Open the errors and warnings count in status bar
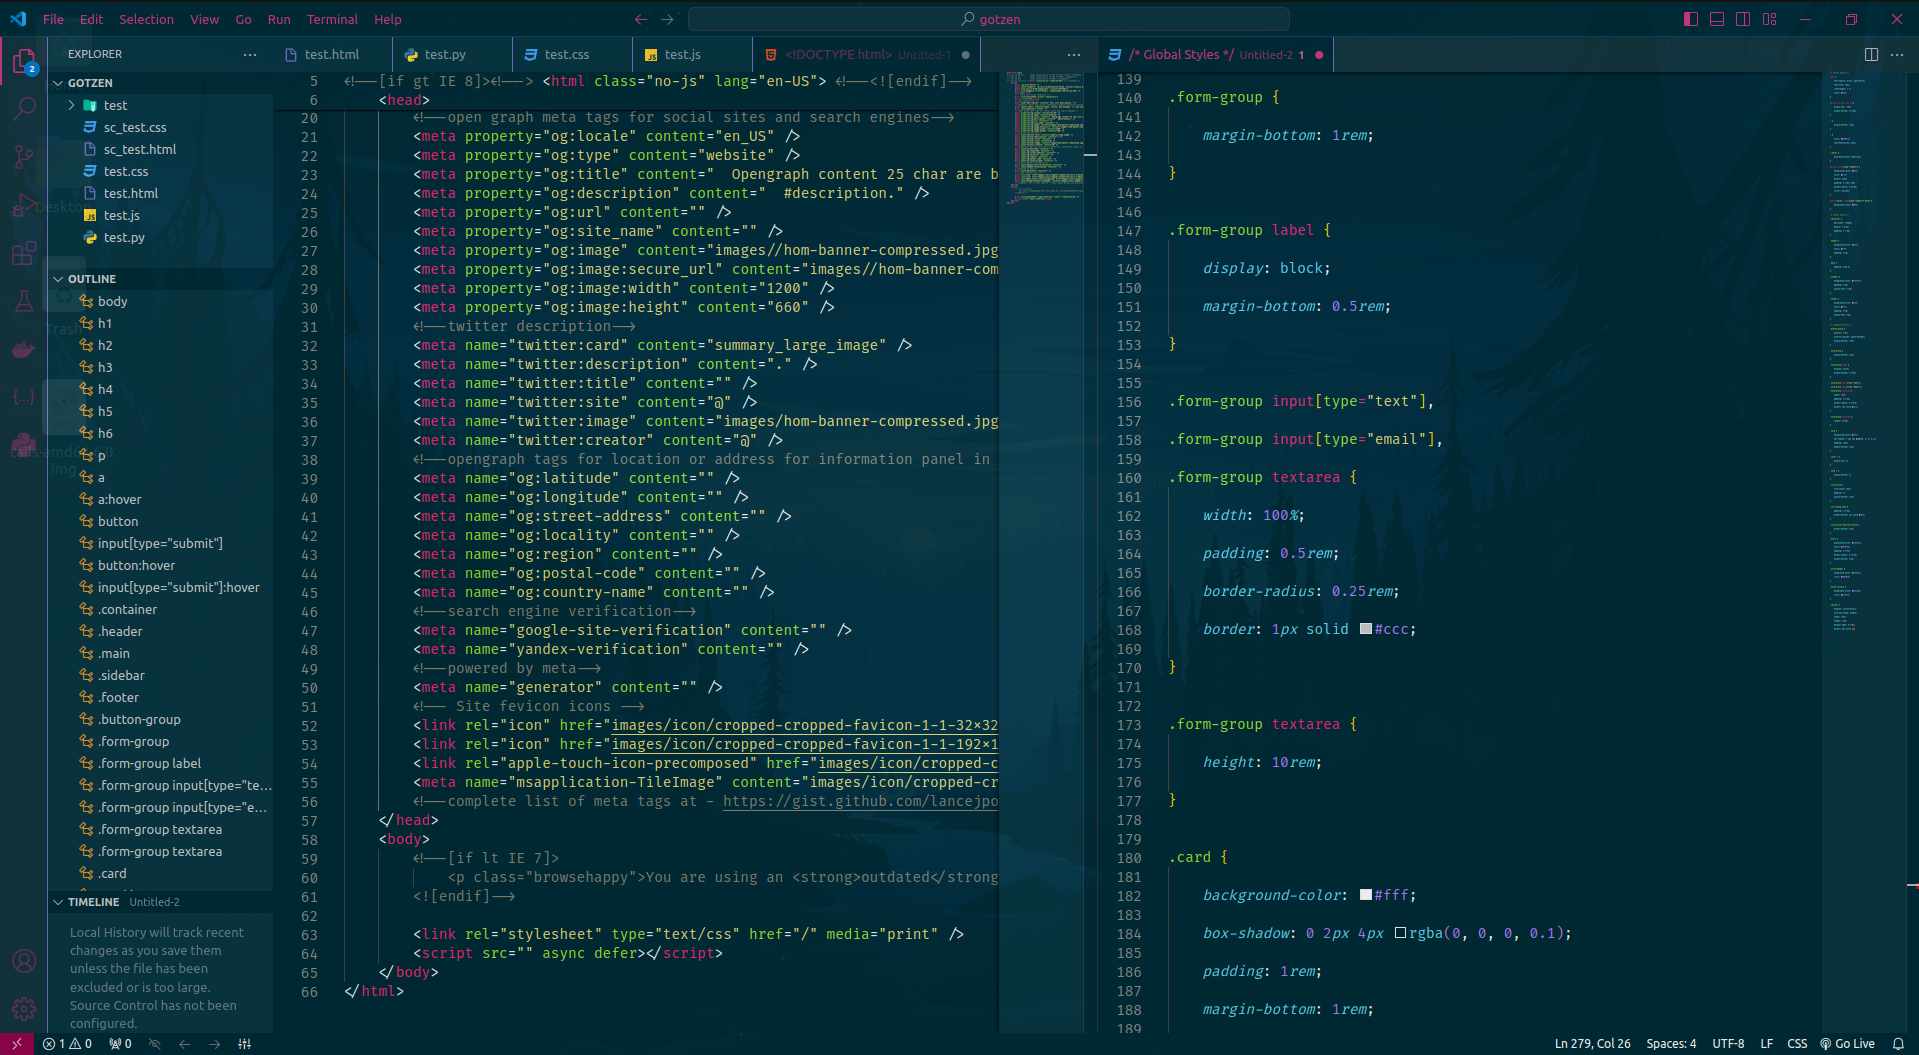The image size is (1919, 1055). tap(67, 1044)
